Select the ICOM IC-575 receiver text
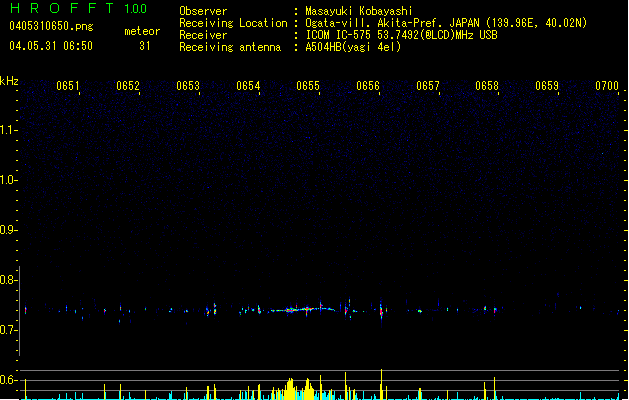The image size is (629, 400). [x=401, y=35]
